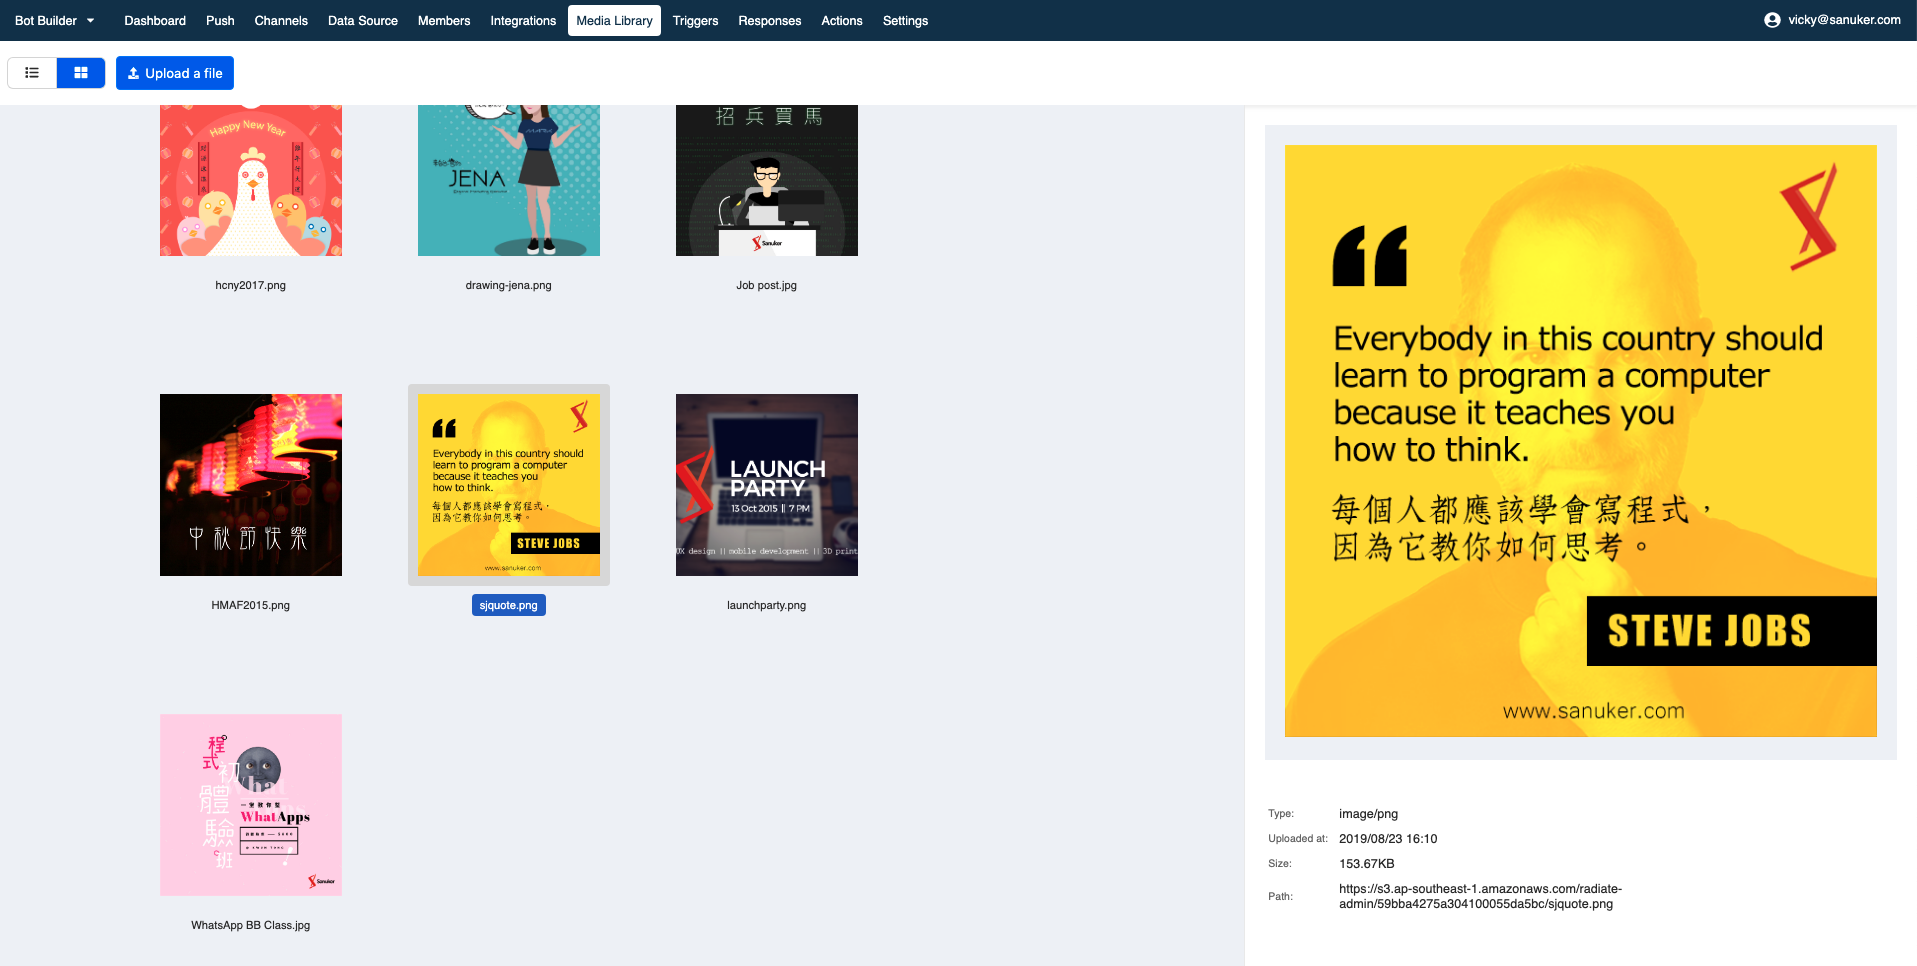
Task: Go to Responses
Action: pyautogui.click(x=769, y=20)
